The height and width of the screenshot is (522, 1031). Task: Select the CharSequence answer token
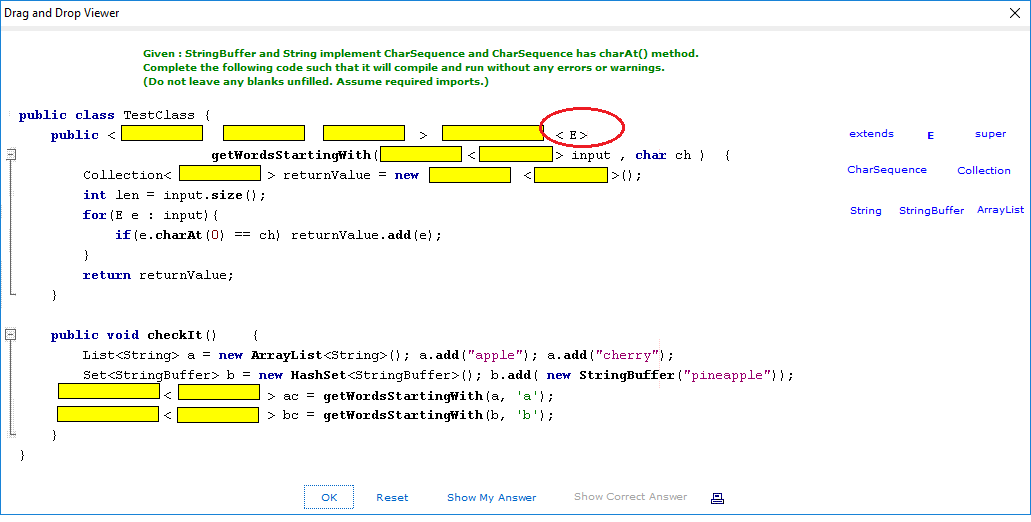click(x=886, y=170)
